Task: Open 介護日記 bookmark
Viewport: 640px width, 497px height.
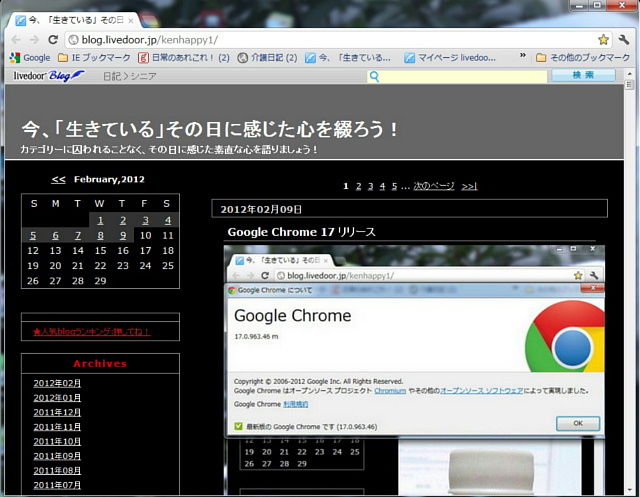Action: click(267, 58)
